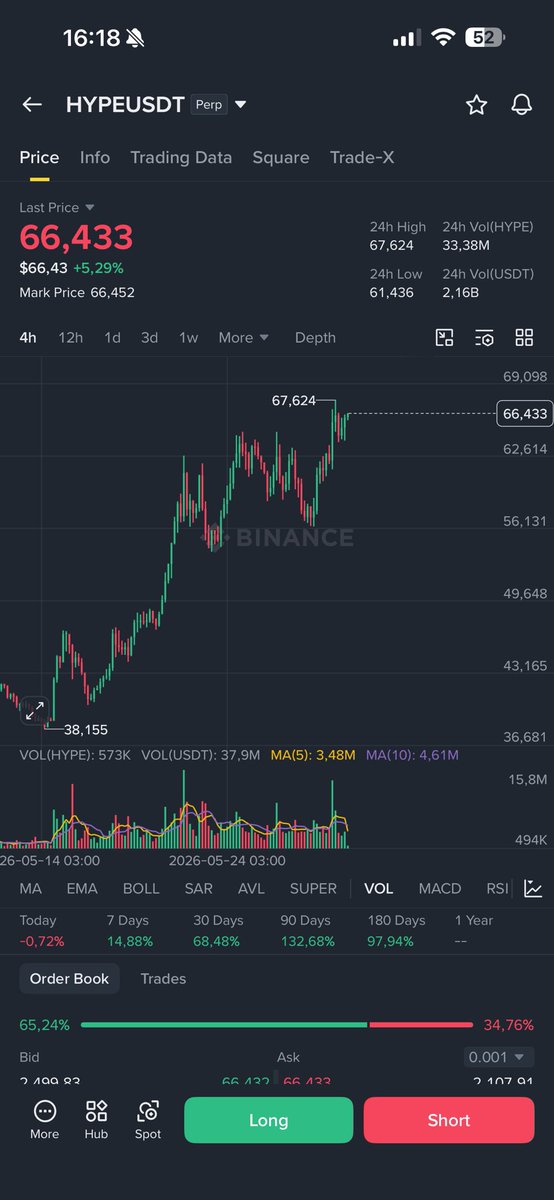This screenshot has width=554, height=1200.
Task: Tap the MA(5): 3,48M volume label
Action: point(313,755)
